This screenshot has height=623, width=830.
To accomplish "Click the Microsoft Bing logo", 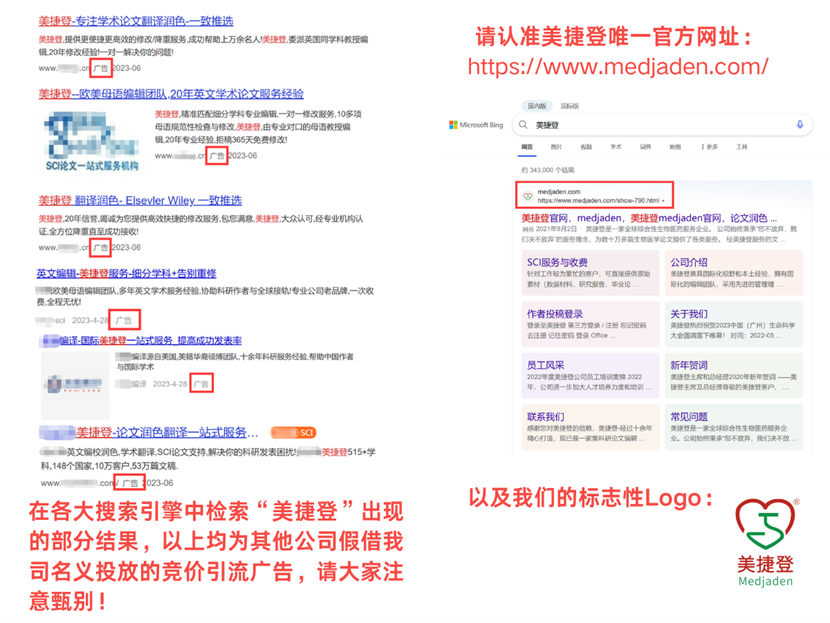I will [x=476, y=125].
